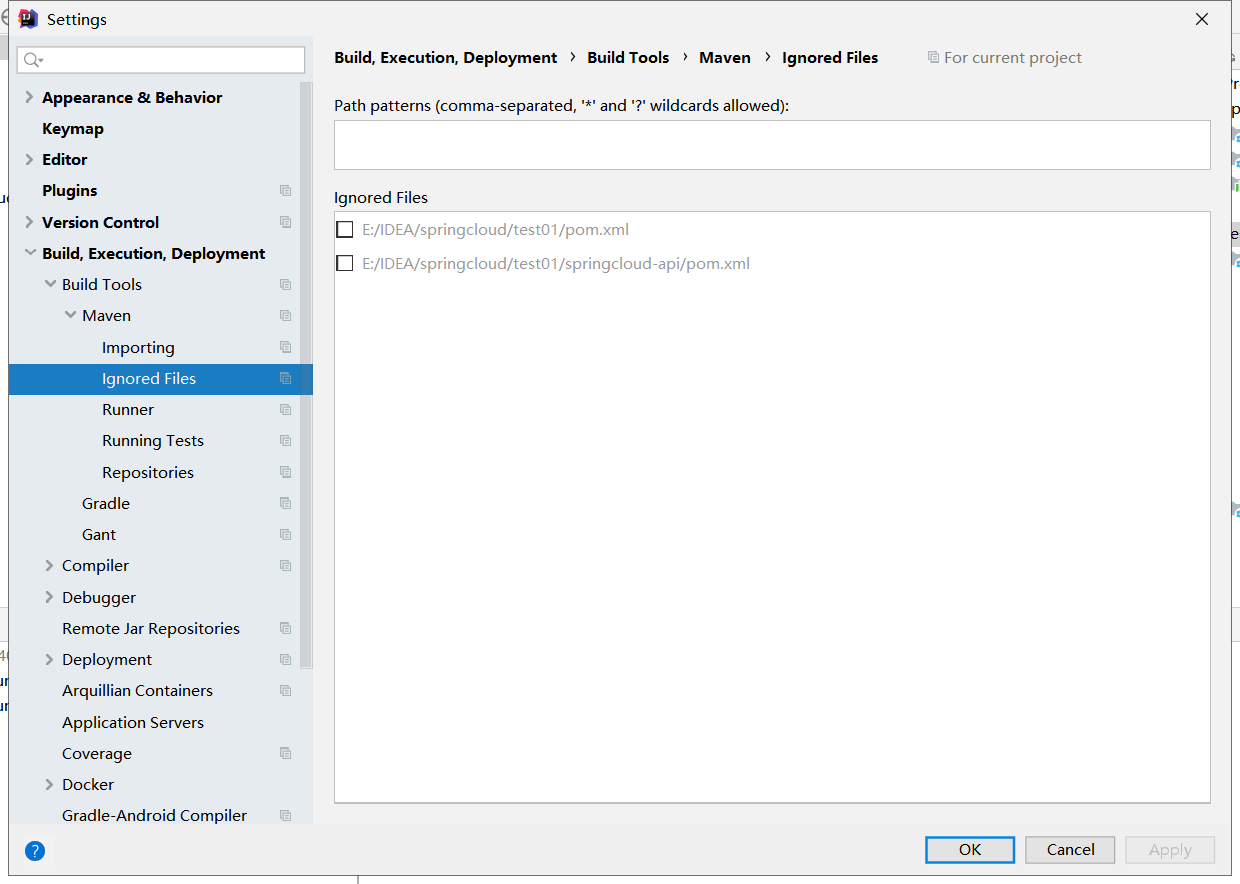Expand the Docker node
Viewport: 1240px width, 884px height.
point(50,784)
